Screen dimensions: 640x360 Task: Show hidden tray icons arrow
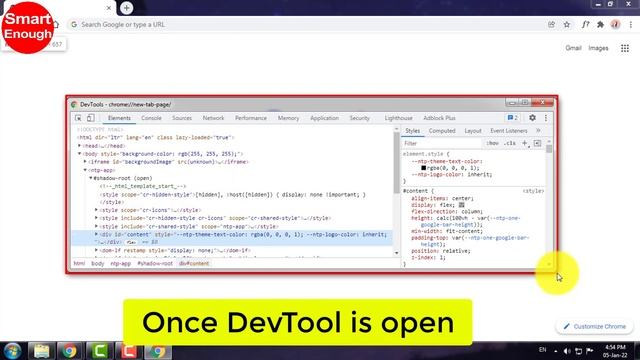point(556,351)
